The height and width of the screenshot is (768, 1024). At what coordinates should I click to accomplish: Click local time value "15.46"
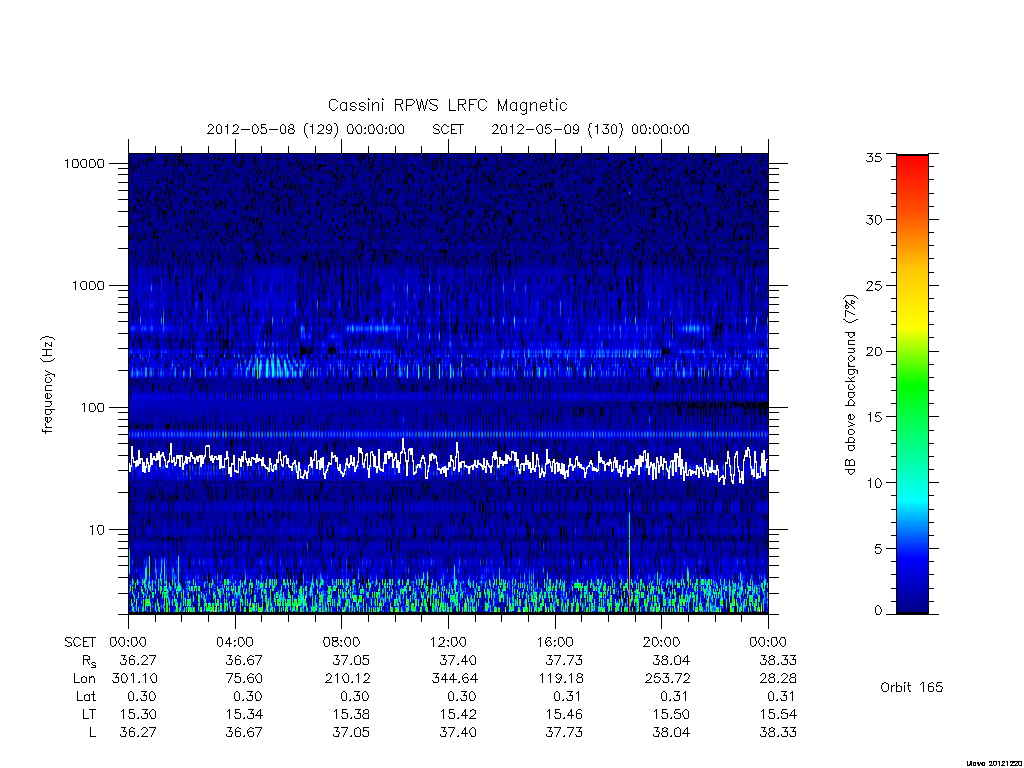pos(564,714)
